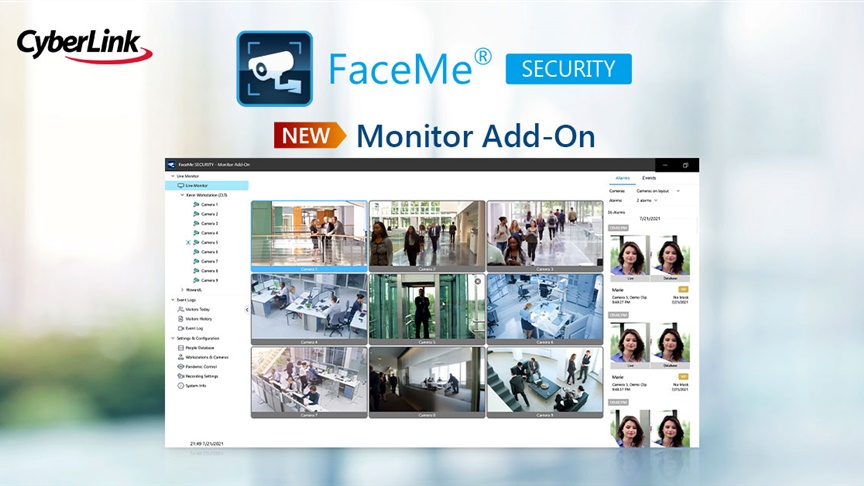This screenshot has width=864, height=486.
Task: Select the Camera 1 video feed
Action: [309, 234]
